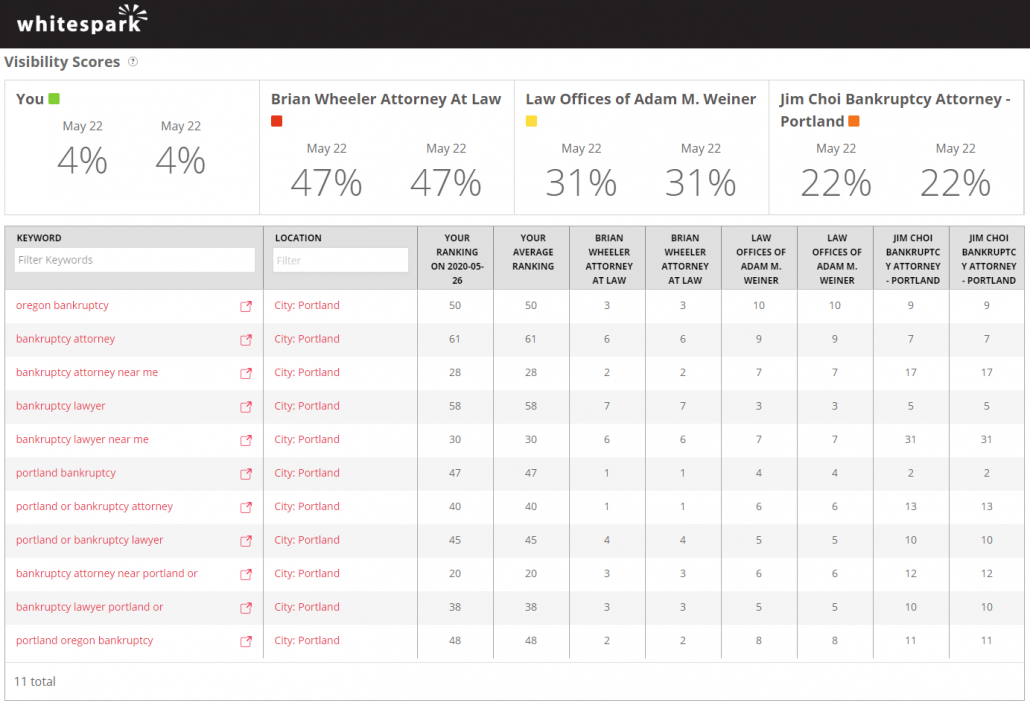Screen dimensions: 1030x703
Task: Open external link for bankruptcy lawyer portland or
Action: pos(246,608)
